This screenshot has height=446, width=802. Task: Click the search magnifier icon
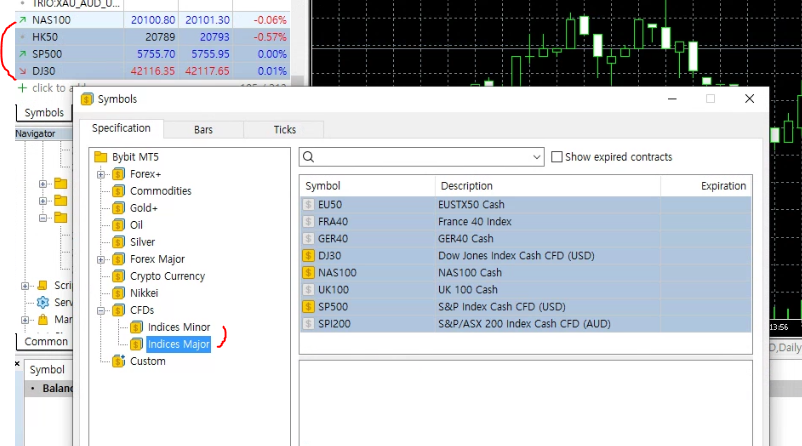click(x=308, y=157)
